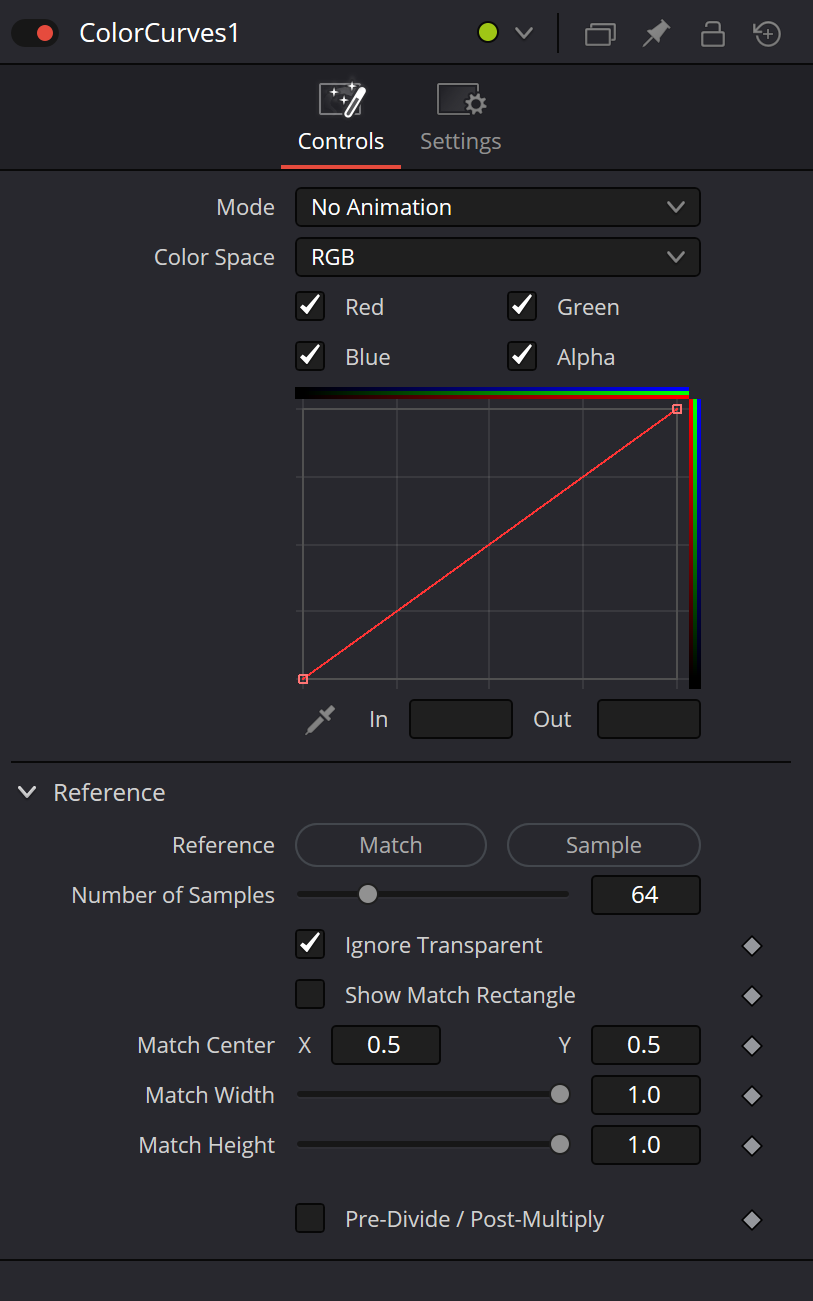The width and height of the screenshot is (813, 1301).
Task: Click the Number of Samples slider handle
Action: [368, 894]
